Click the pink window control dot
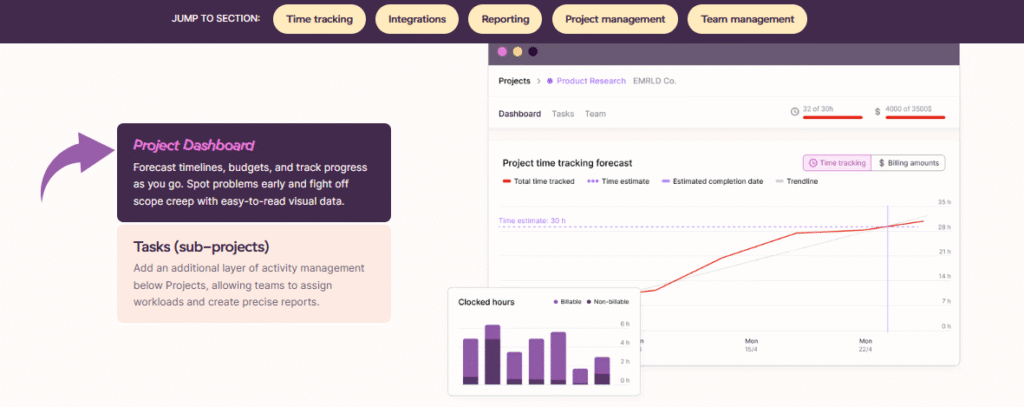Image resolution: width=1024 pixels, height=407 pixels. (502, 52)
